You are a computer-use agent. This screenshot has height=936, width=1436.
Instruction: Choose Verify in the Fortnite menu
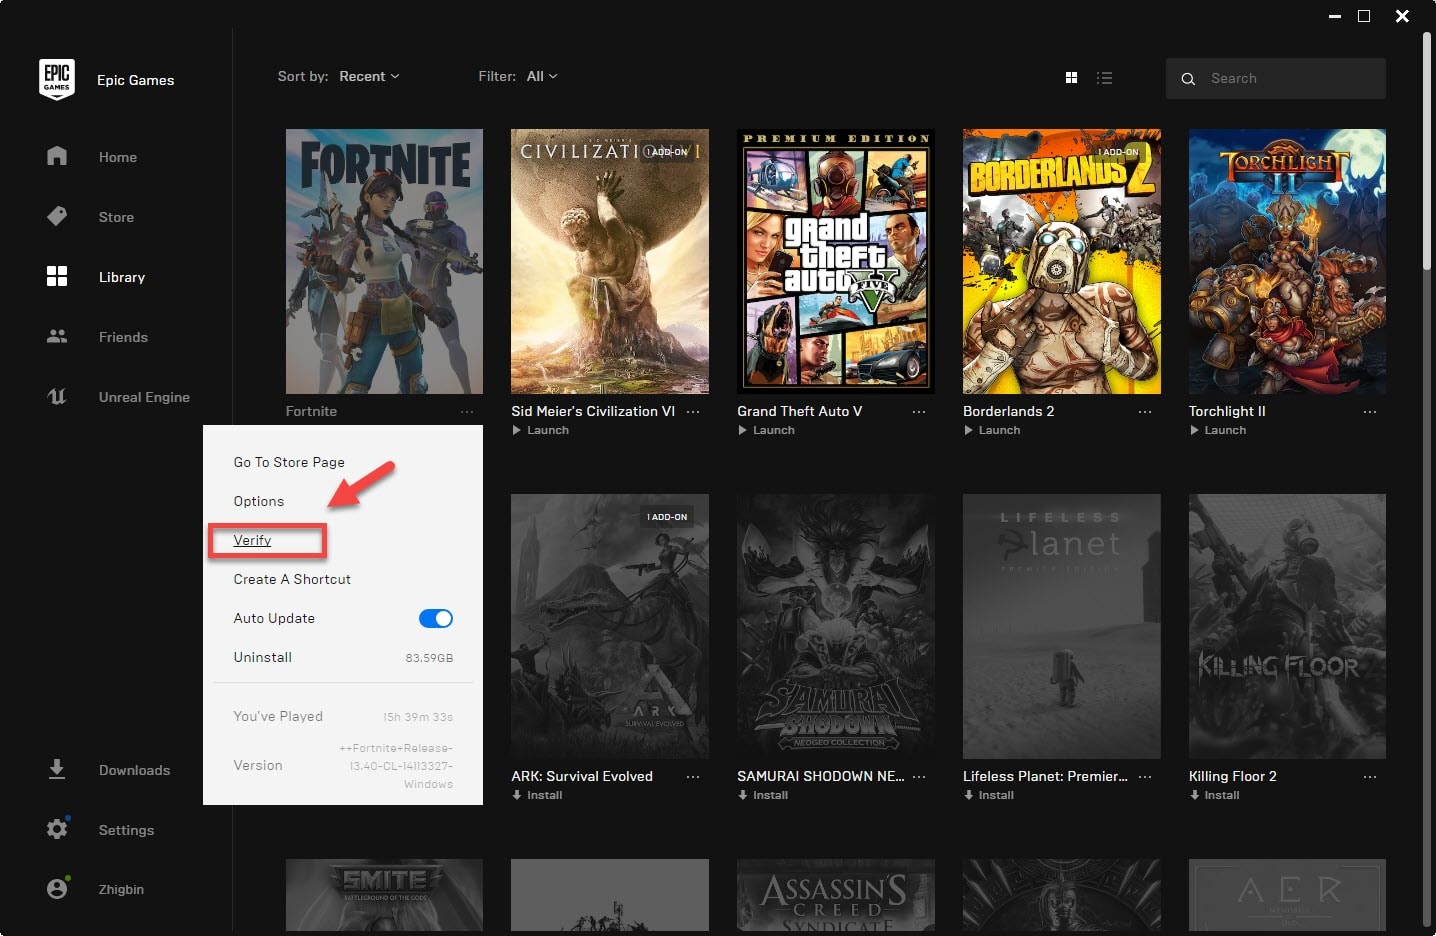[253, 540]
